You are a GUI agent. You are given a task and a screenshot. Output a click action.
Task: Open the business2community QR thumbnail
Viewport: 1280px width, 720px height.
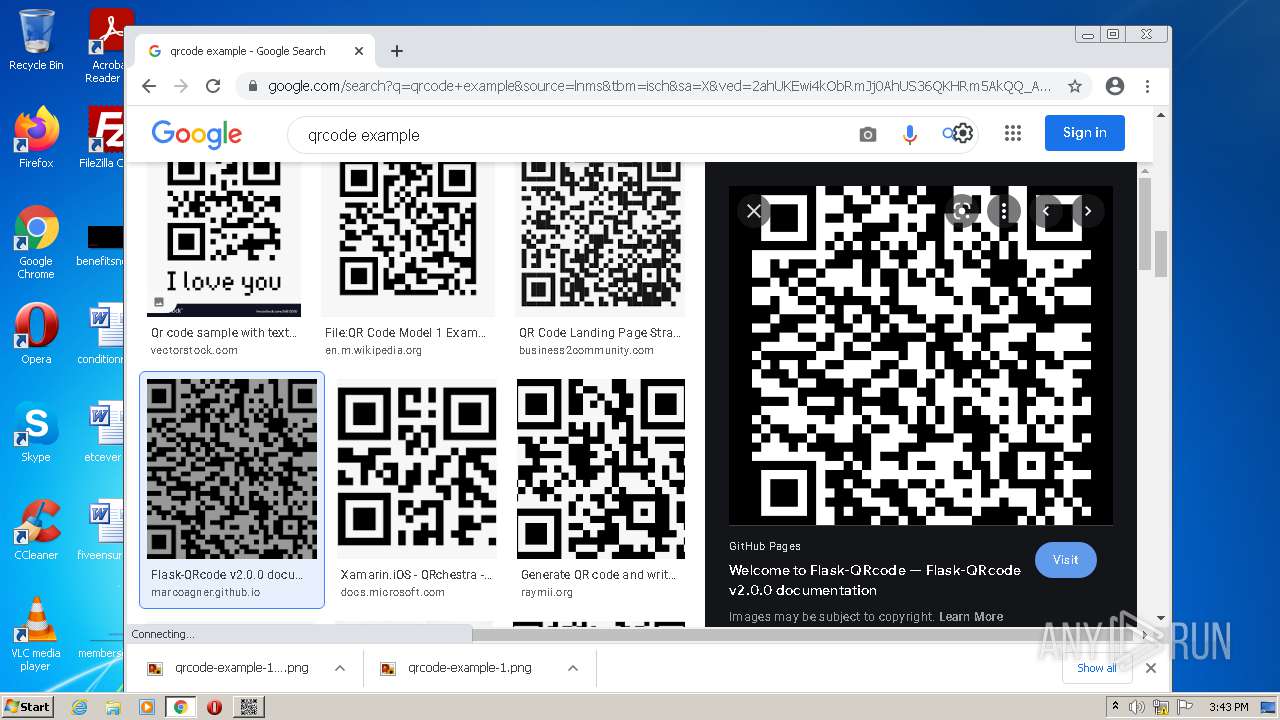[x=601, y=238]
